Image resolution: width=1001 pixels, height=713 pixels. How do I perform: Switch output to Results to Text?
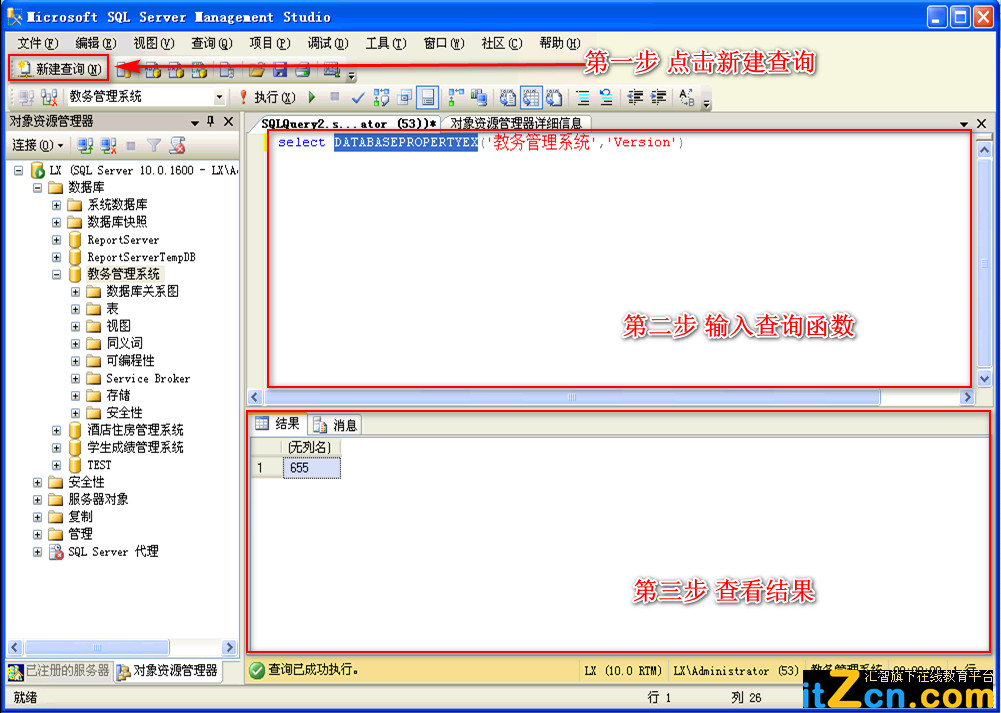pyautogui.click(x=508, y=97)
